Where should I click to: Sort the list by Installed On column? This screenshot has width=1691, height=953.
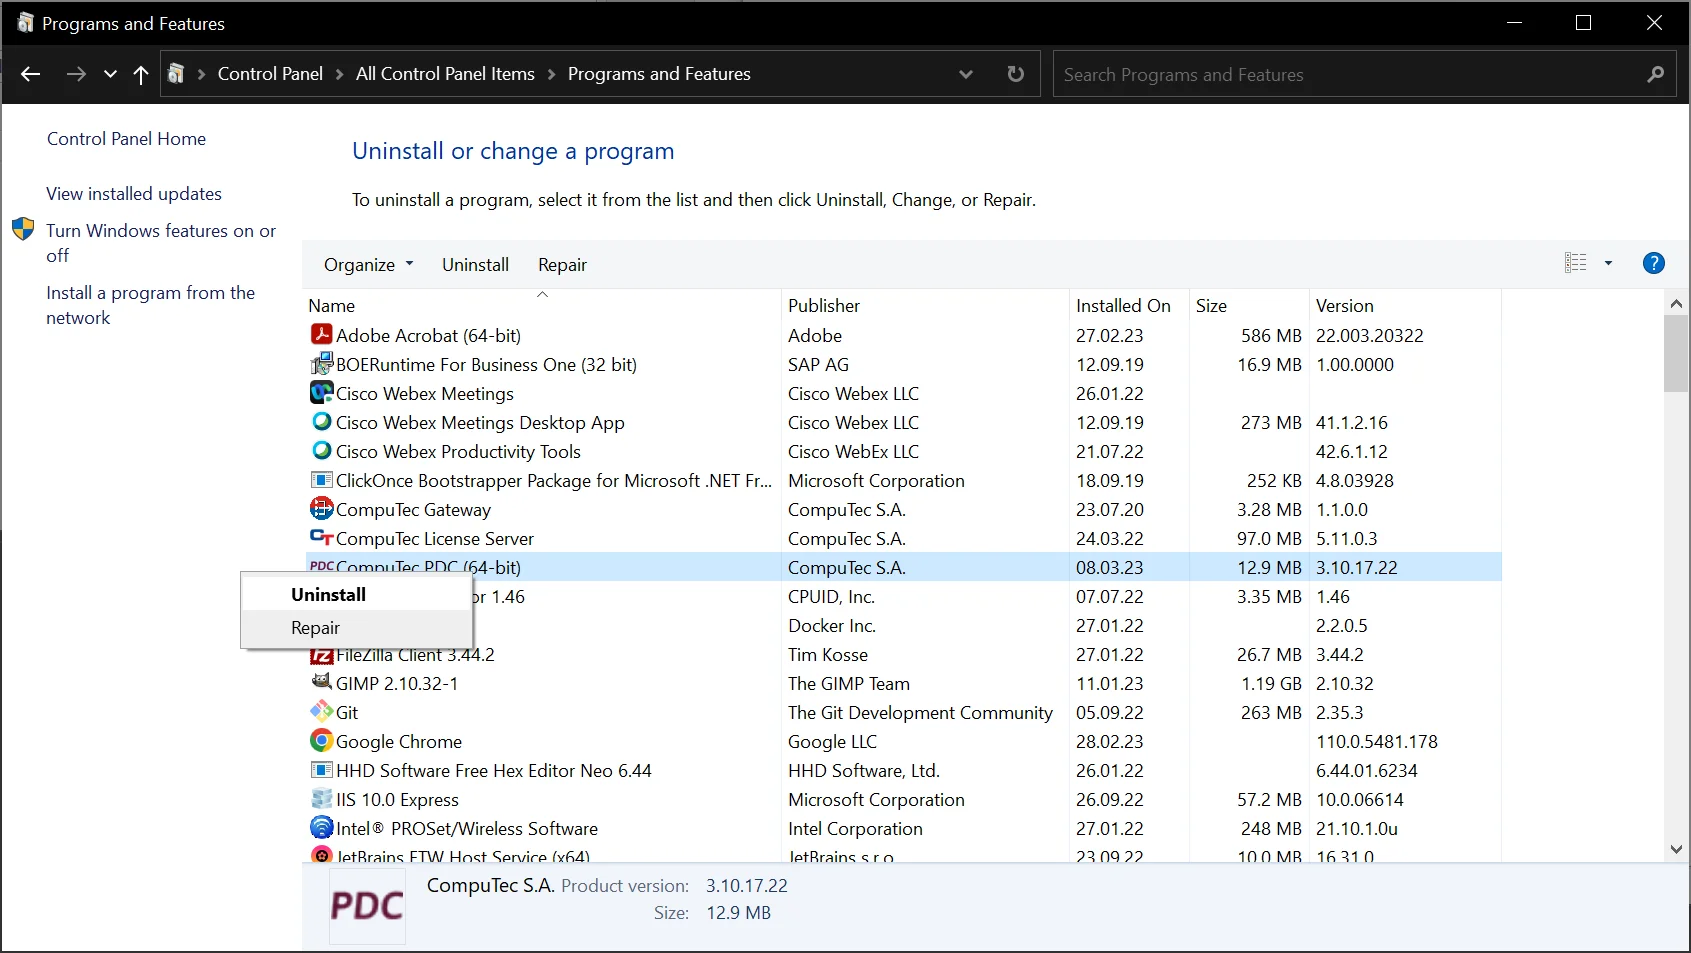tap(1123, 306)
